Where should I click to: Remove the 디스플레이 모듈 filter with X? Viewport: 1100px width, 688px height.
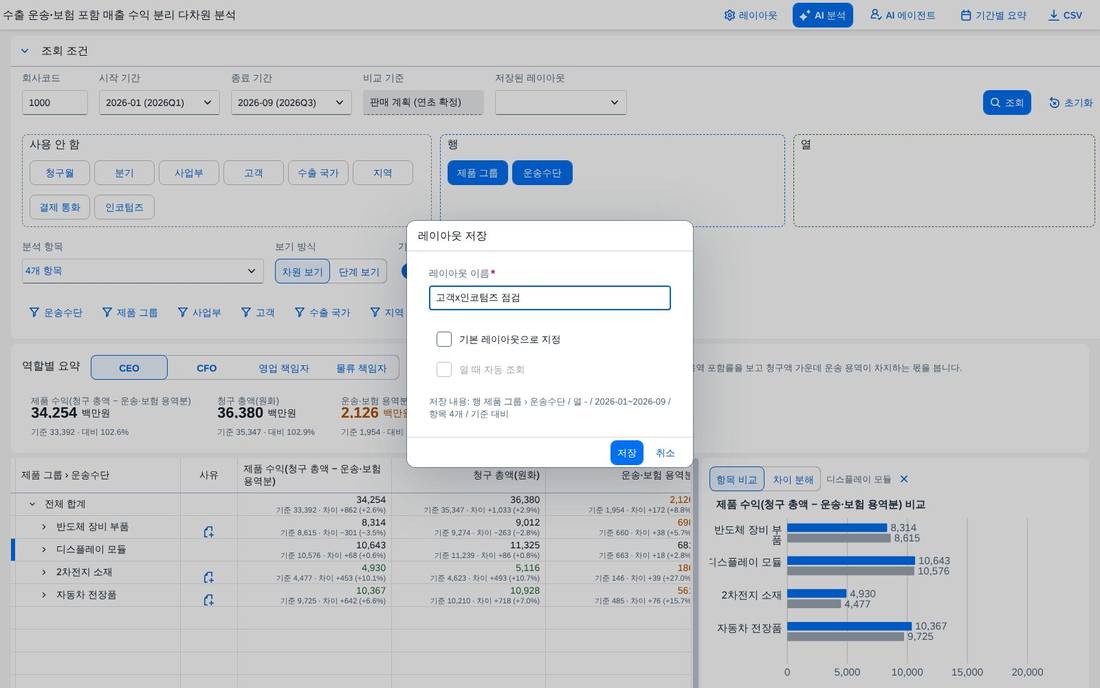(x=904, y=479)
